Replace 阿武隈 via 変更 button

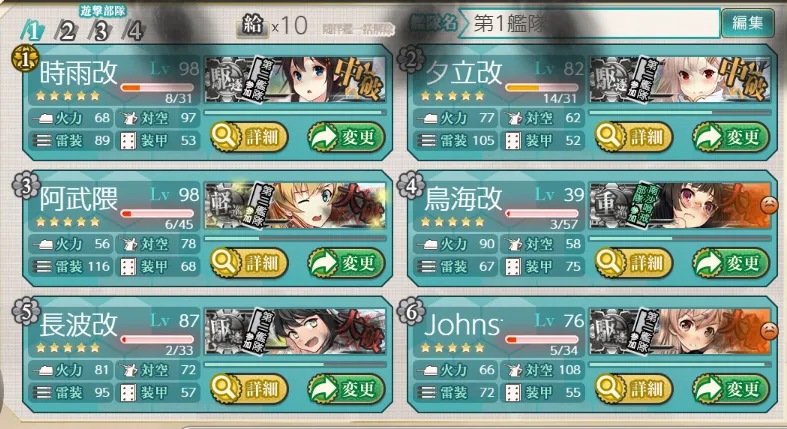[x=346, y=262]
